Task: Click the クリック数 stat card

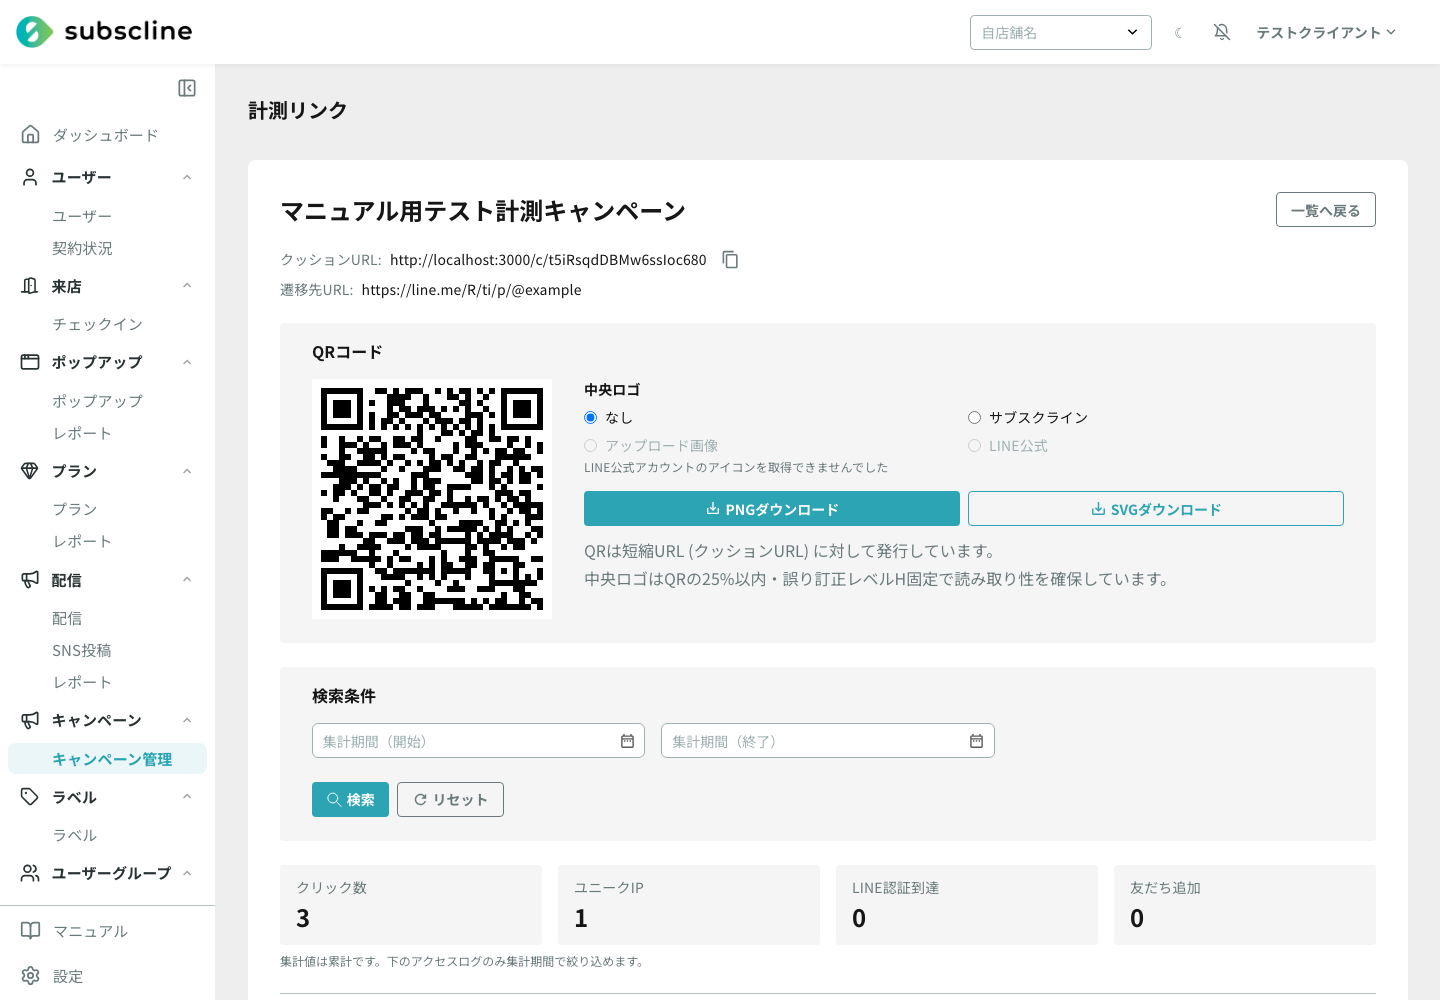Action: [x=411, y=905]
